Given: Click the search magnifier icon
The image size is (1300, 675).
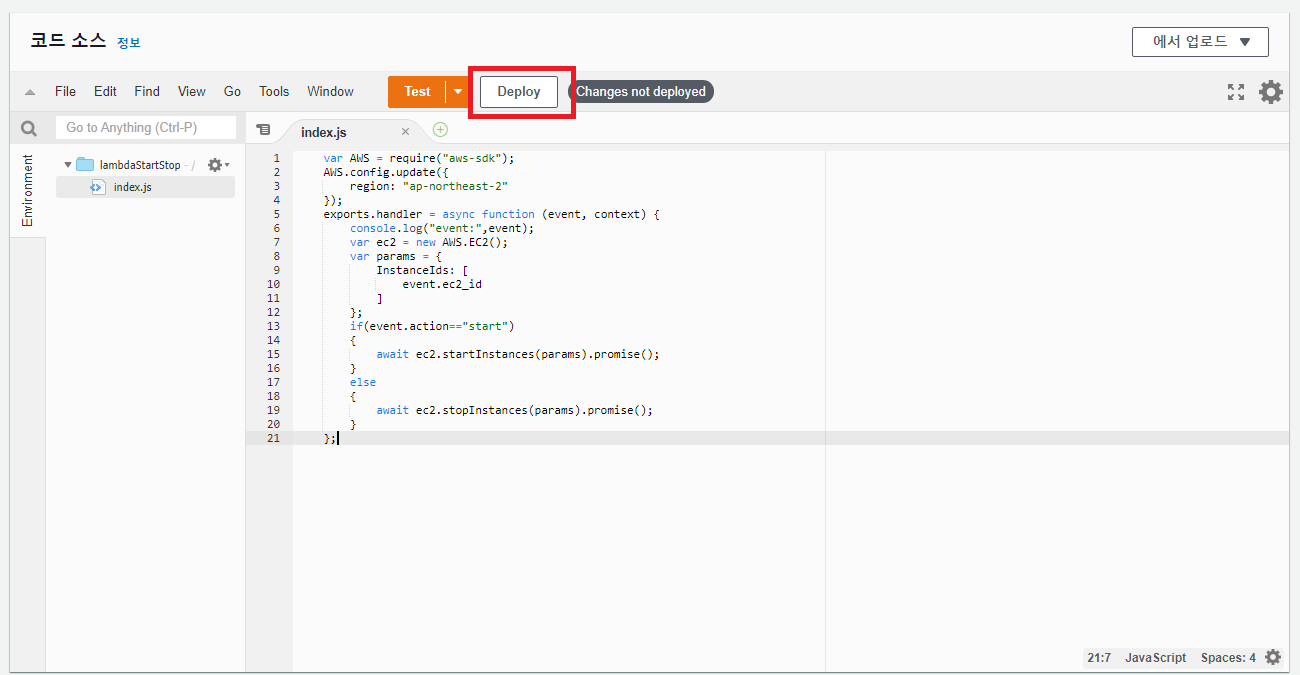Looking at the screenshot, I should coord(29,128).
